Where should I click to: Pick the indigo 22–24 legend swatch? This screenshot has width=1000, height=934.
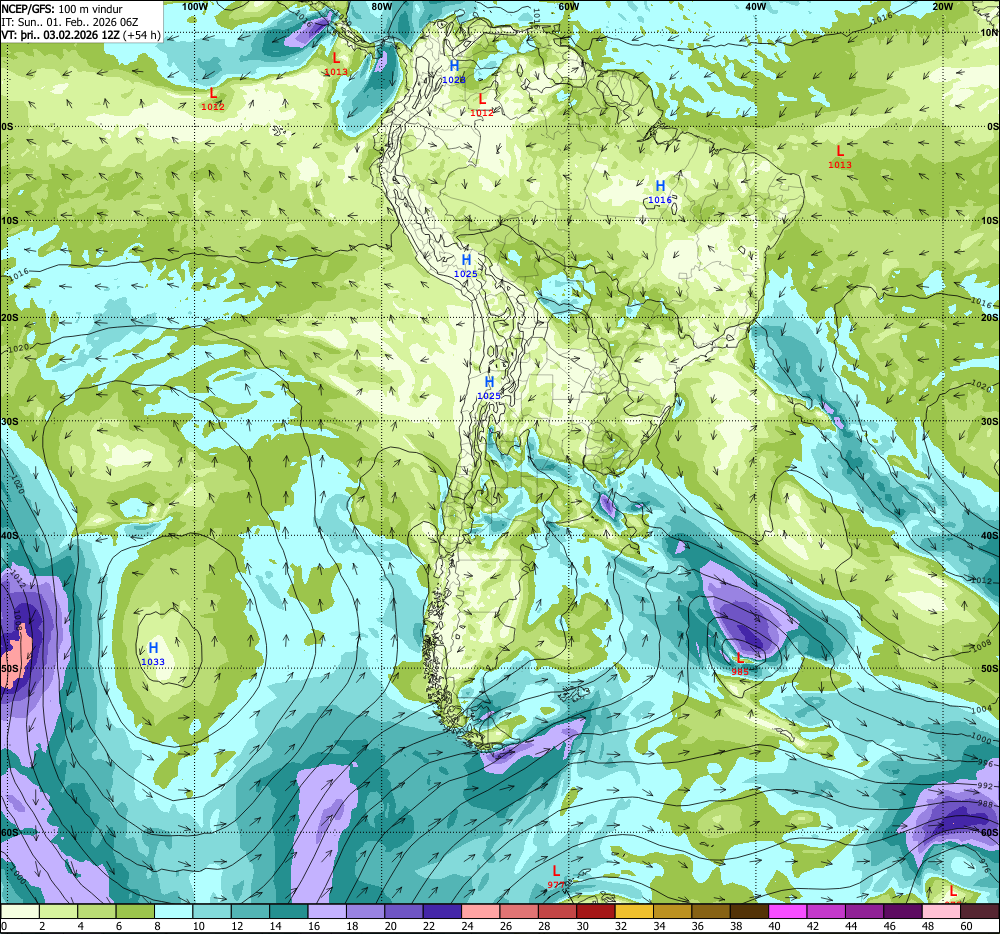tap(443, 912)
